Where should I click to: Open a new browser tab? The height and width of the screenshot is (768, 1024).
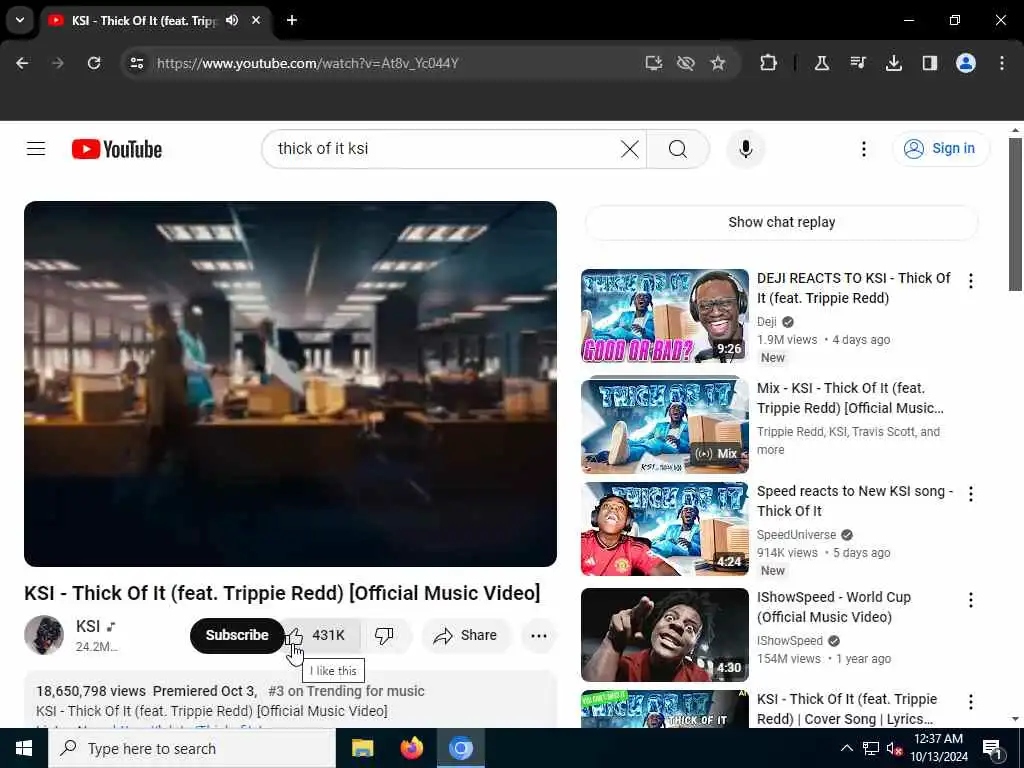point(292,20)
